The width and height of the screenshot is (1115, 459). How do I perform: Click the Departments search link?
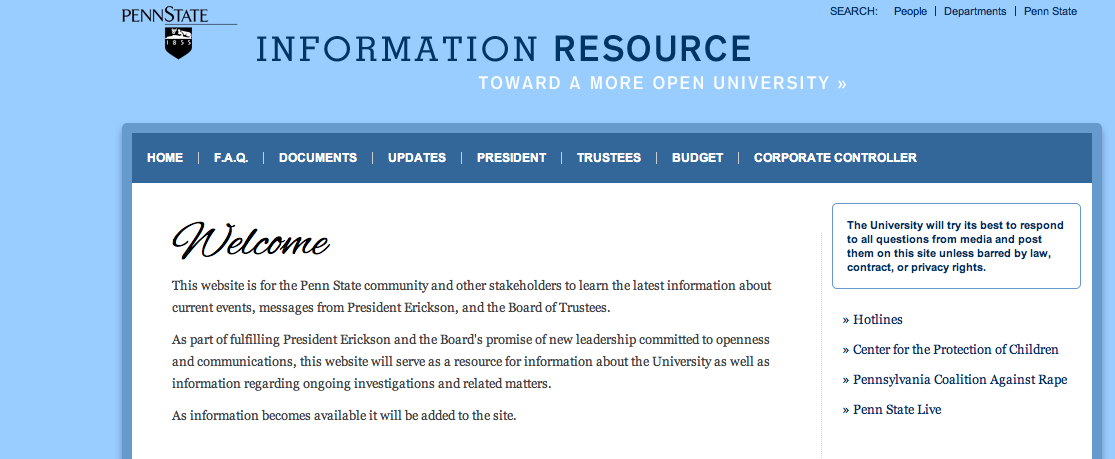point(975,12)
